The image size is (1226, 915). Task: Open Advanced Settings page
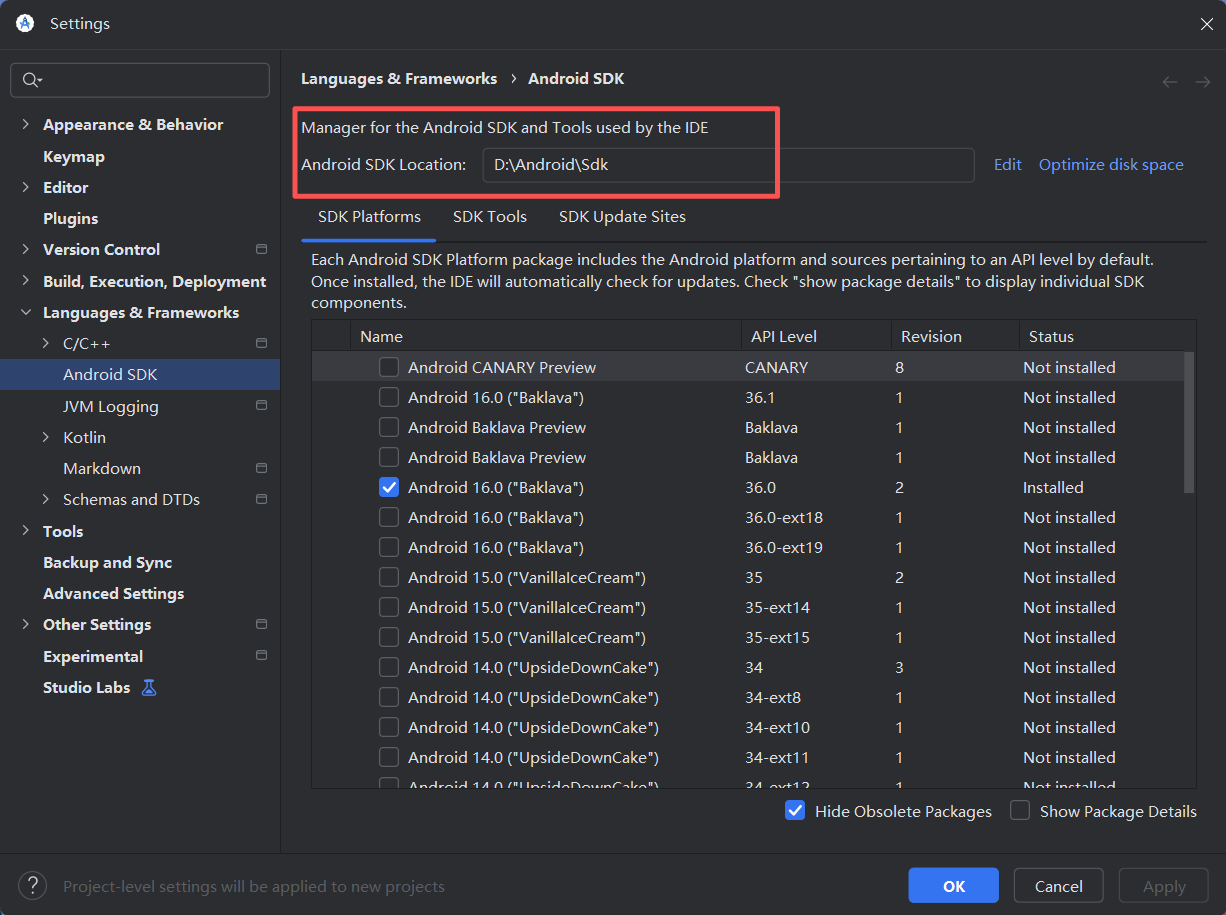pos(113,593)
